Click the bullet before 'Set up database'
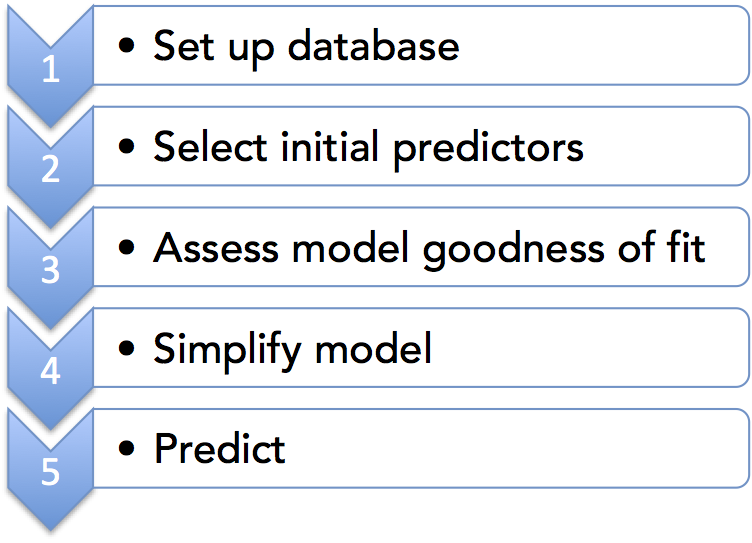 125,48
